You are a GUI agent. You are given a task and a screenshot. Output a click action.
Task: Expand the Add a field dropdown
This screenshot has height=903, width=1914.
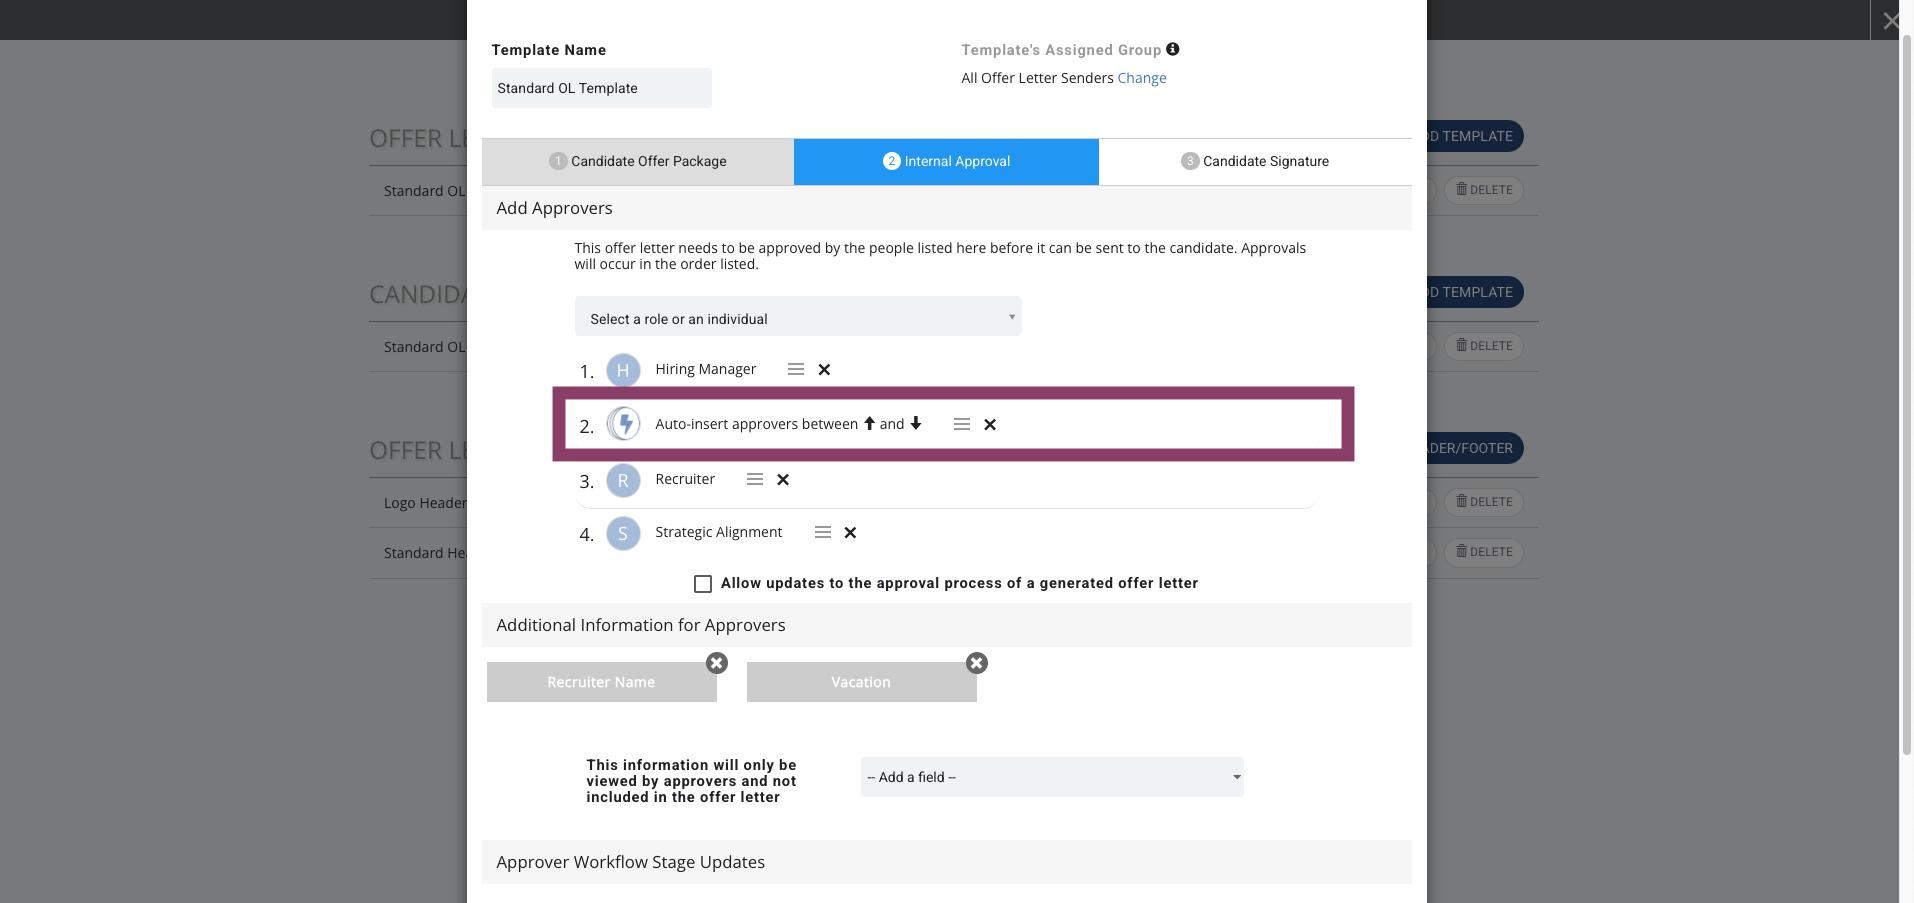tap(1052, 777)
